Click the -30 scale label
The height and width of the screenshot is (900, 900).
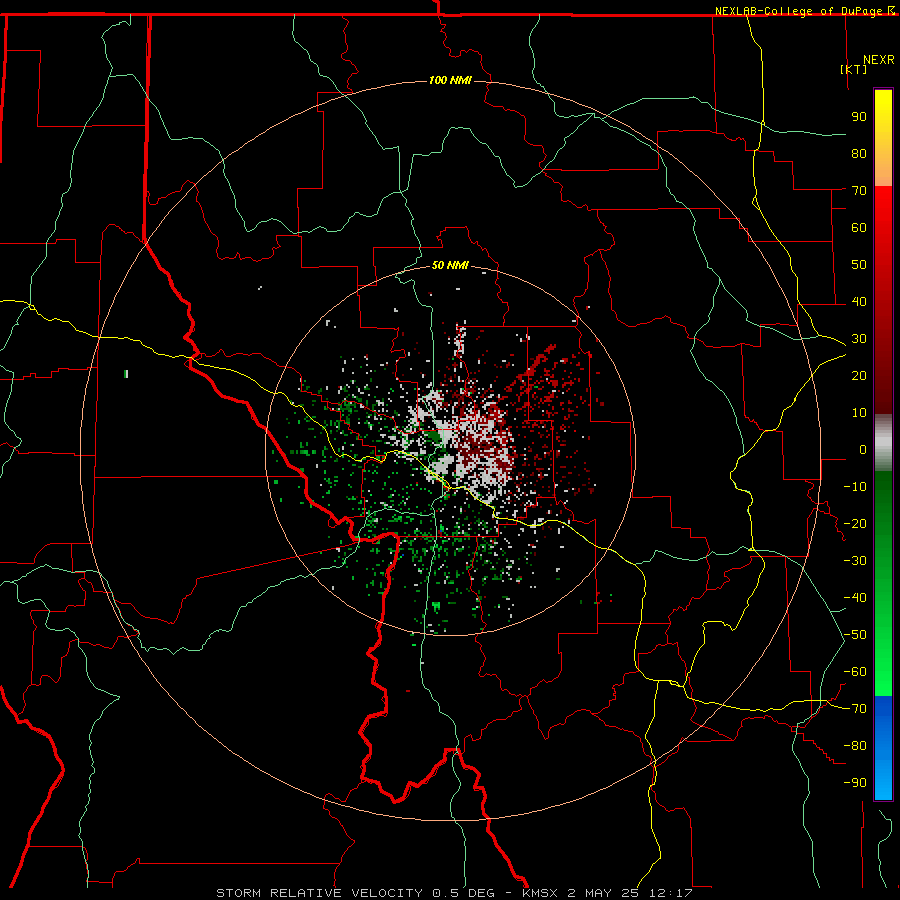855,561
